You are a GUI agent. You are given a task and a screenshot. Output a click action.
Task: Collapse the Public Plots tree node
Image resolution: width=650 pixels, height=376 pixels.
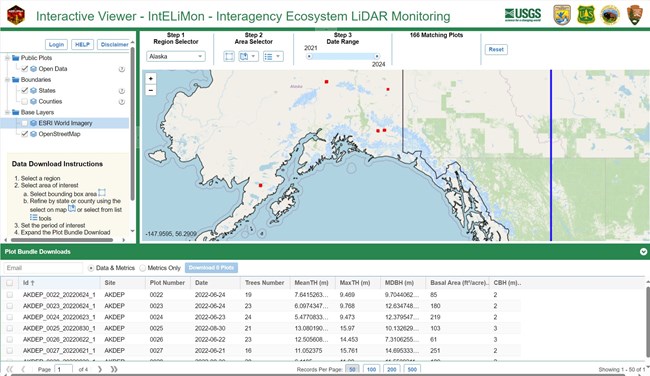[x=7, y=58]
